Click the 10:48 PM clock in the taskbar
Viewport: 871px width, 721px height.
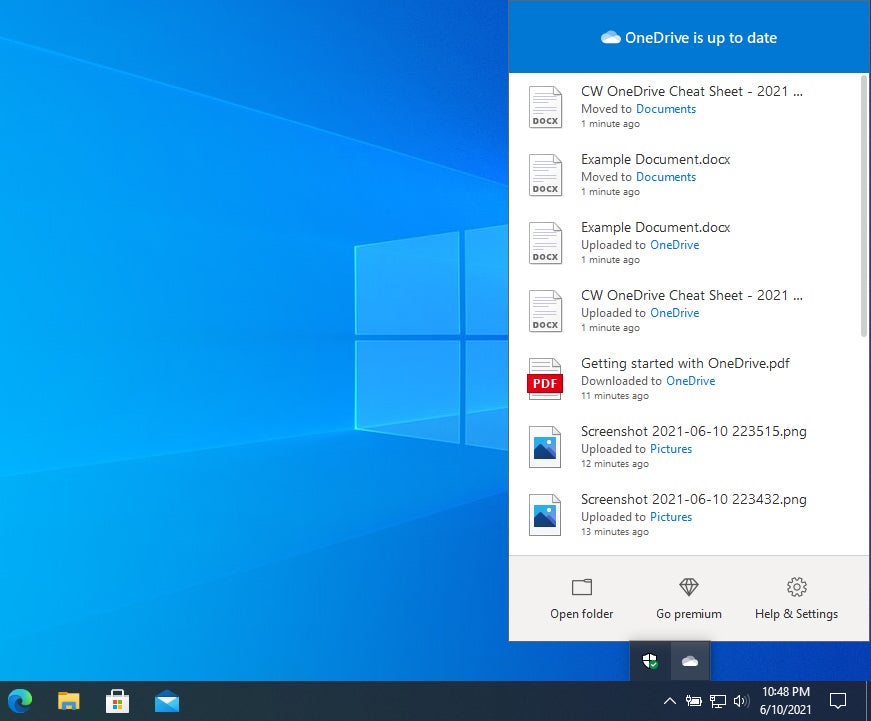pos(785,692)
